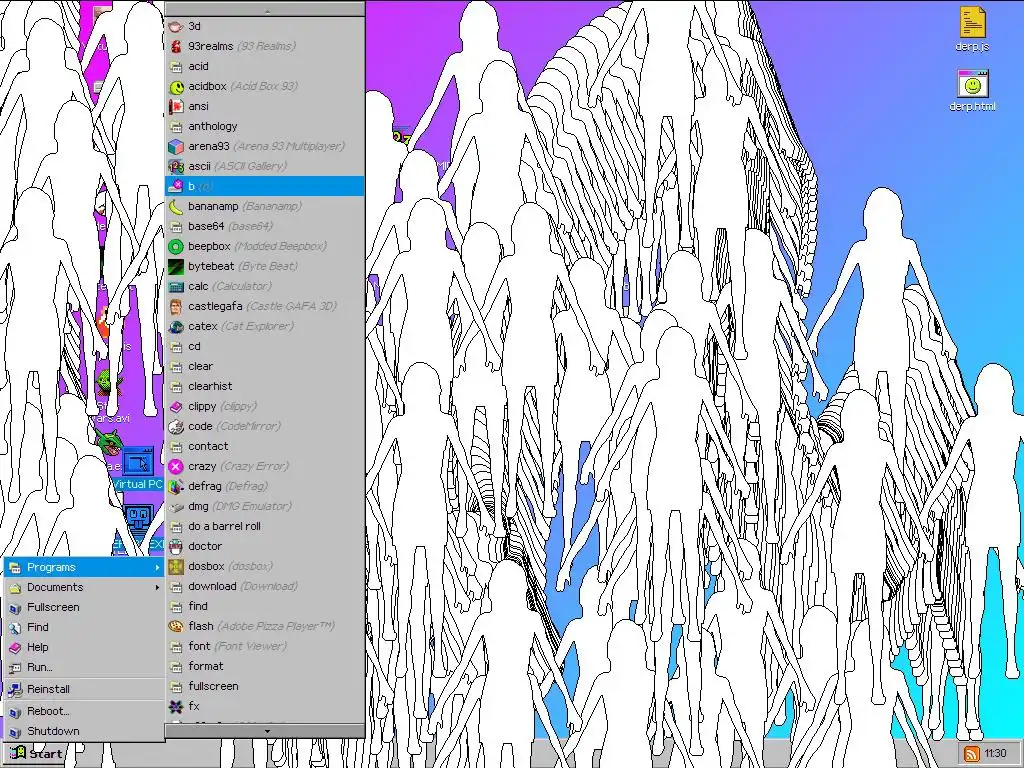Open the 3d teapot icon entry
The image size is (1024, 768).
pos(176,27)
